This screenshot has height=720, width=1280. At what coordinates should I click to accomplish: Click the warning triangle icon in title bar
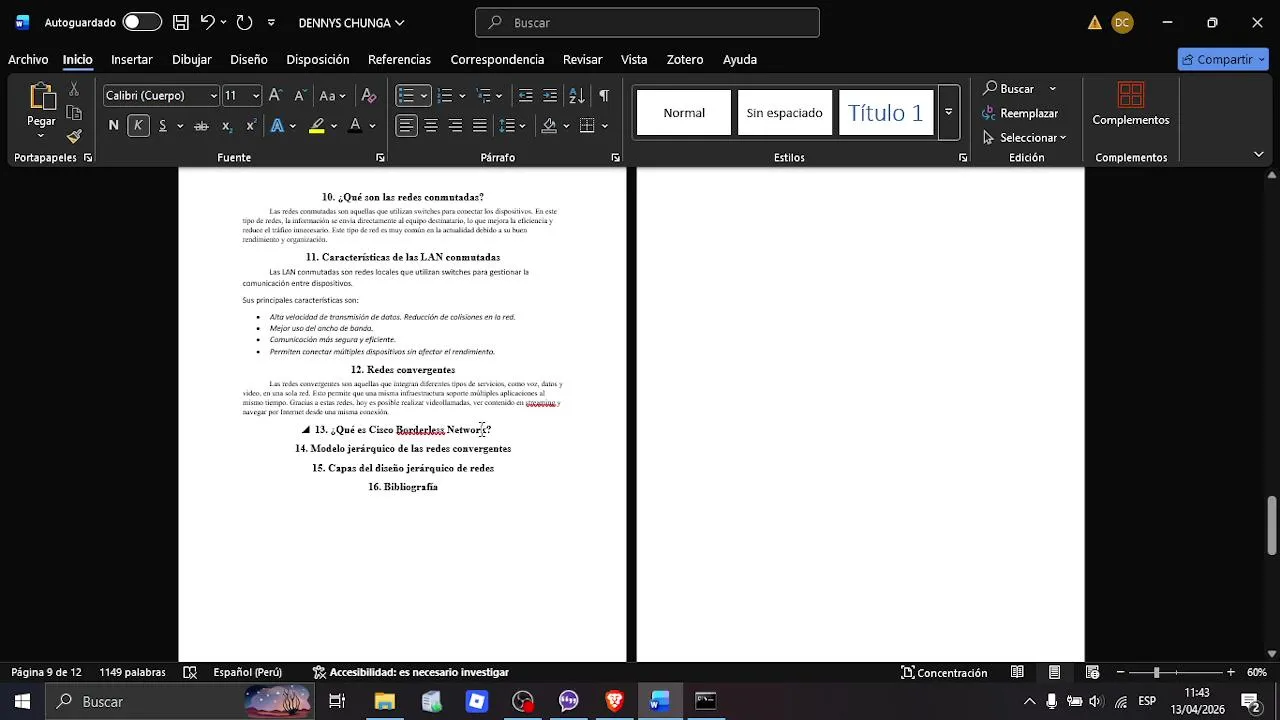pos(1095,22)
